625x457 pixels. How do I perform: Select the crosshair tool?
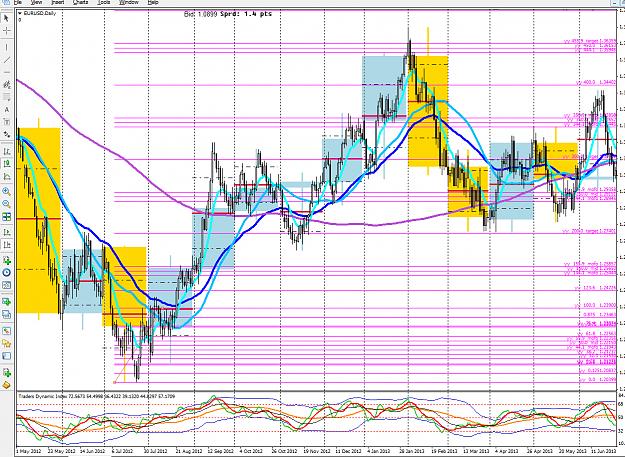point(6,31)
